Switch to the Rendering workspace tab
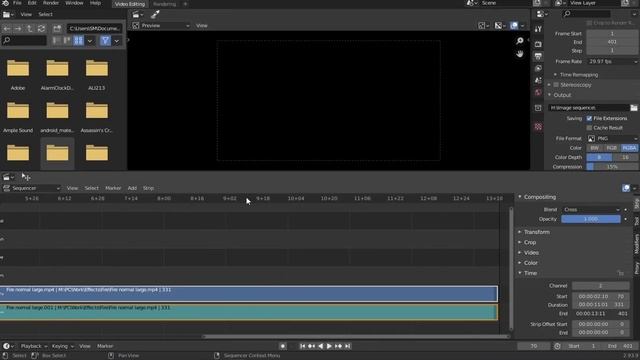Viewport: 640px width, 360px height. [x=164, y=4]
